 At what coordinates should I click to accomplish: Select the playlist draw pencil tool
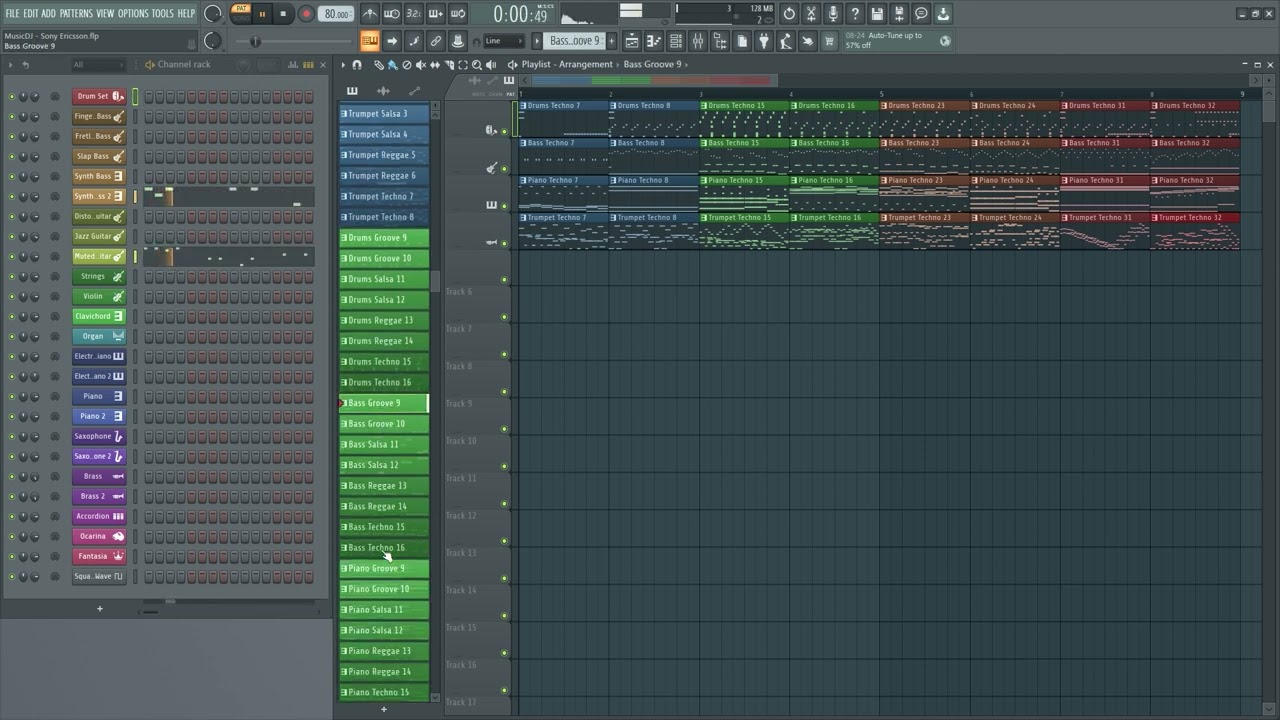[380, 64]
